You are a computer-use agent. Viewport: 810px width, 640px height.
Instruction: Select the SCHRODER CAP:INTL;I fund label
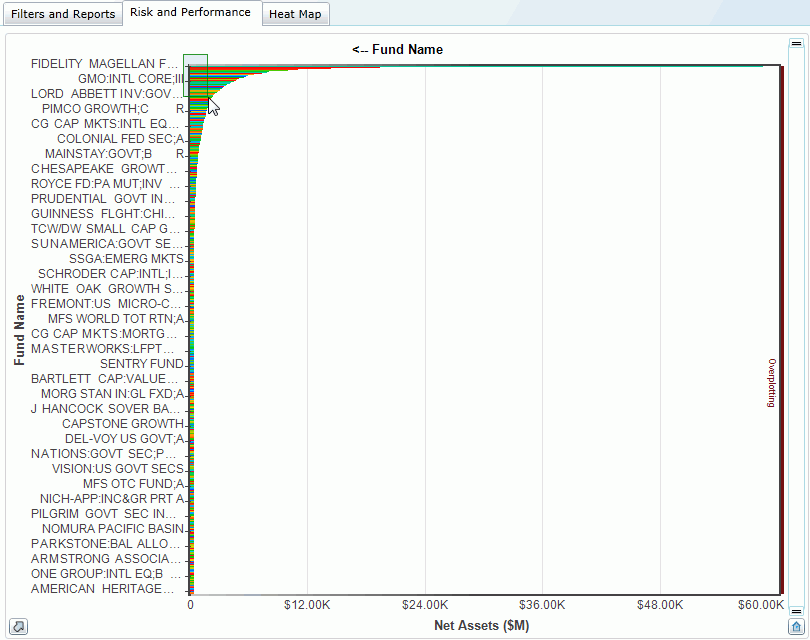coord(111,273)
